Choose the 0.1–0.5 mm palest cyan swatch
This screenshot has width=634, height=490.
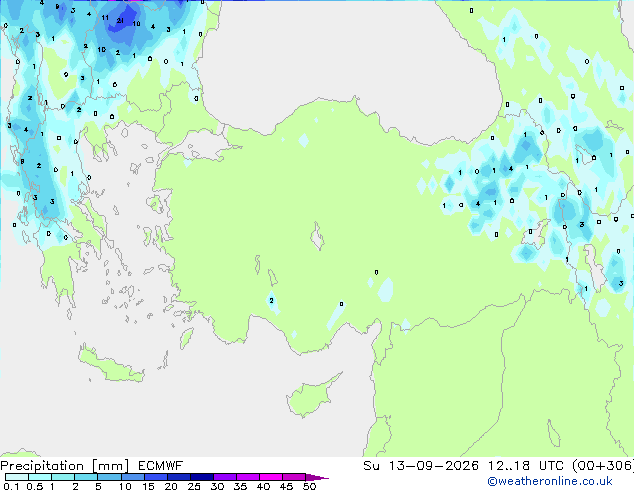pos(17,477)
